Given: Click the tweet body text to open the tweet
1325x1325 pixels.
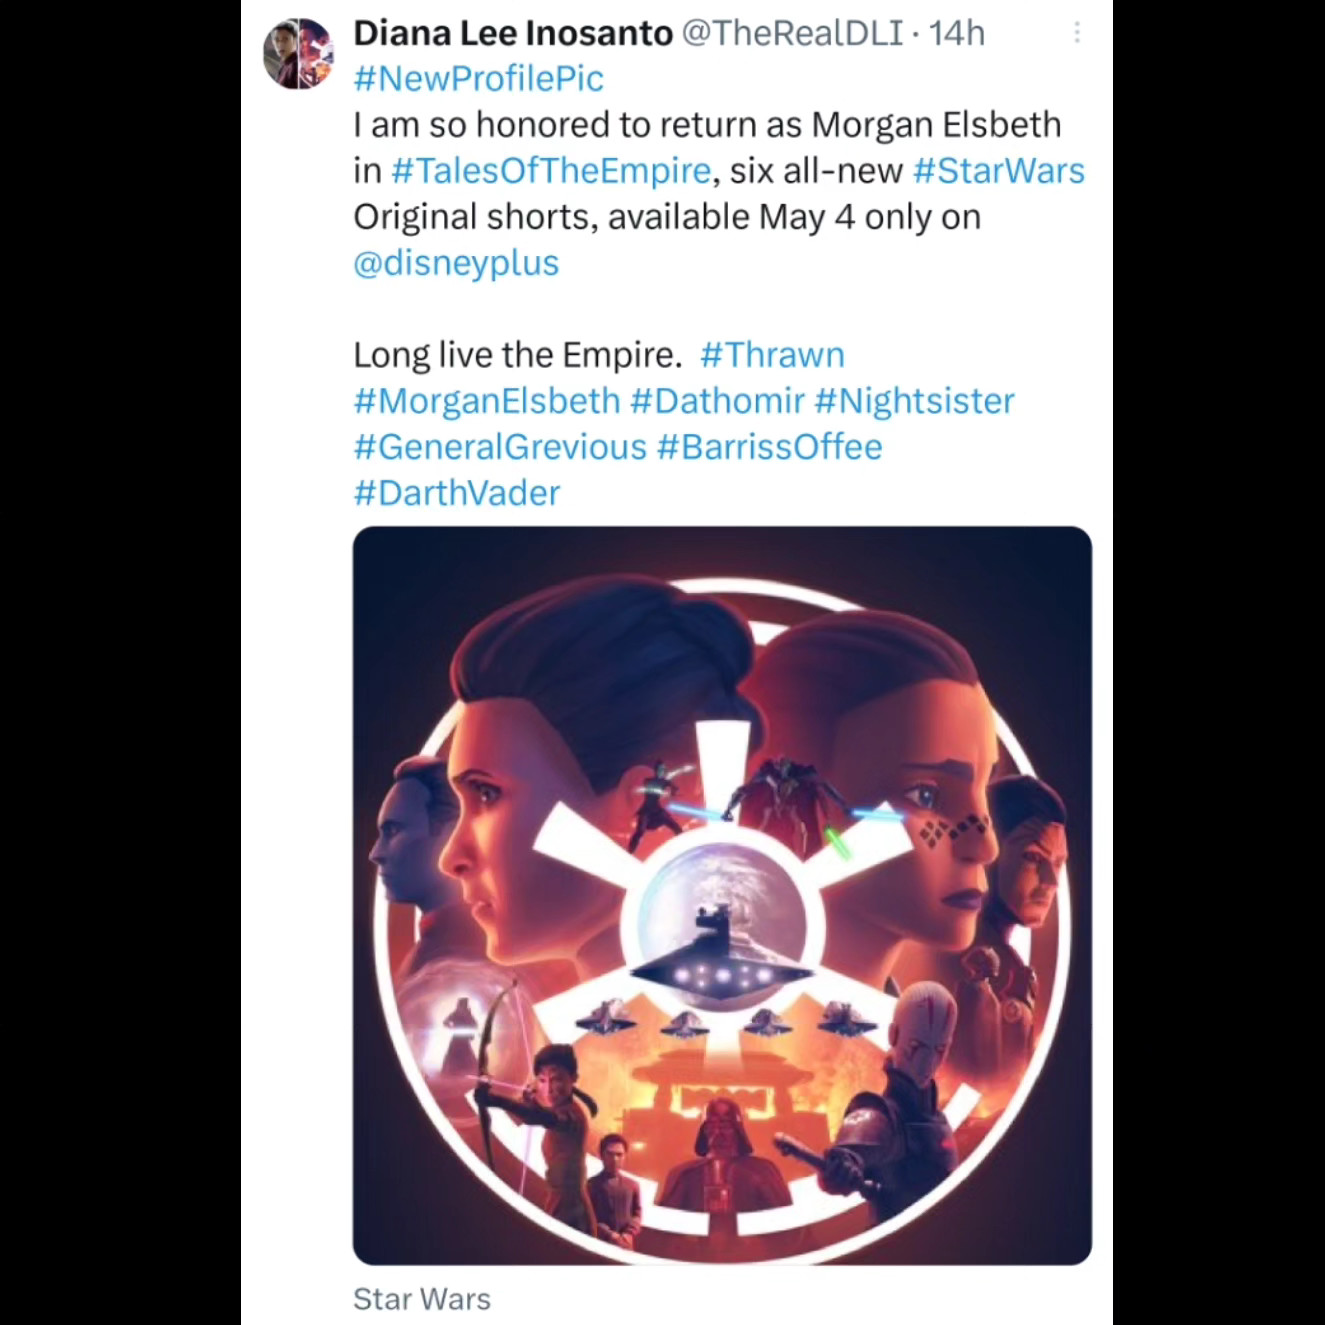Looking at the screenshot, I should coord(707,194).
